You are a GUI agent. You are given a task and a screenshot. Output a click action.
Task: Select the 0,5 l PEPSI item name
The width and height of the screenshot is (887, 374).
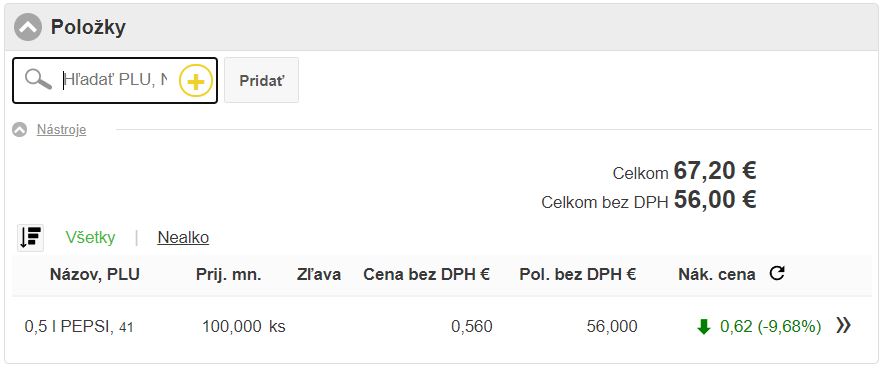coord(70,326)
